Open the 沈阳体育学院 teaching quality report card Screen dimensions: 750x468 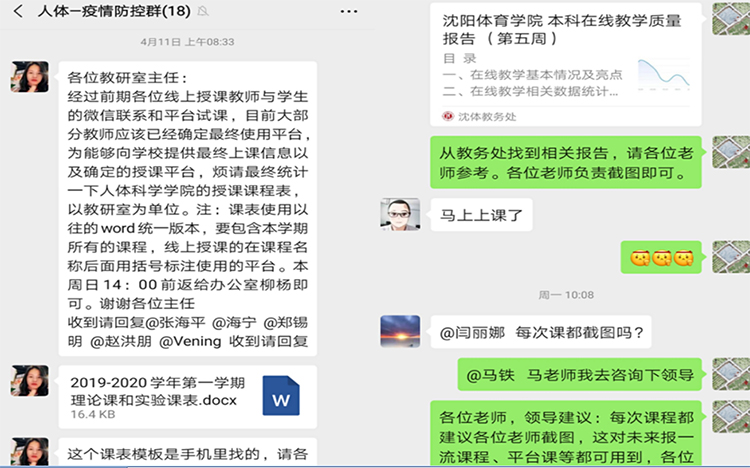point(566,64)
